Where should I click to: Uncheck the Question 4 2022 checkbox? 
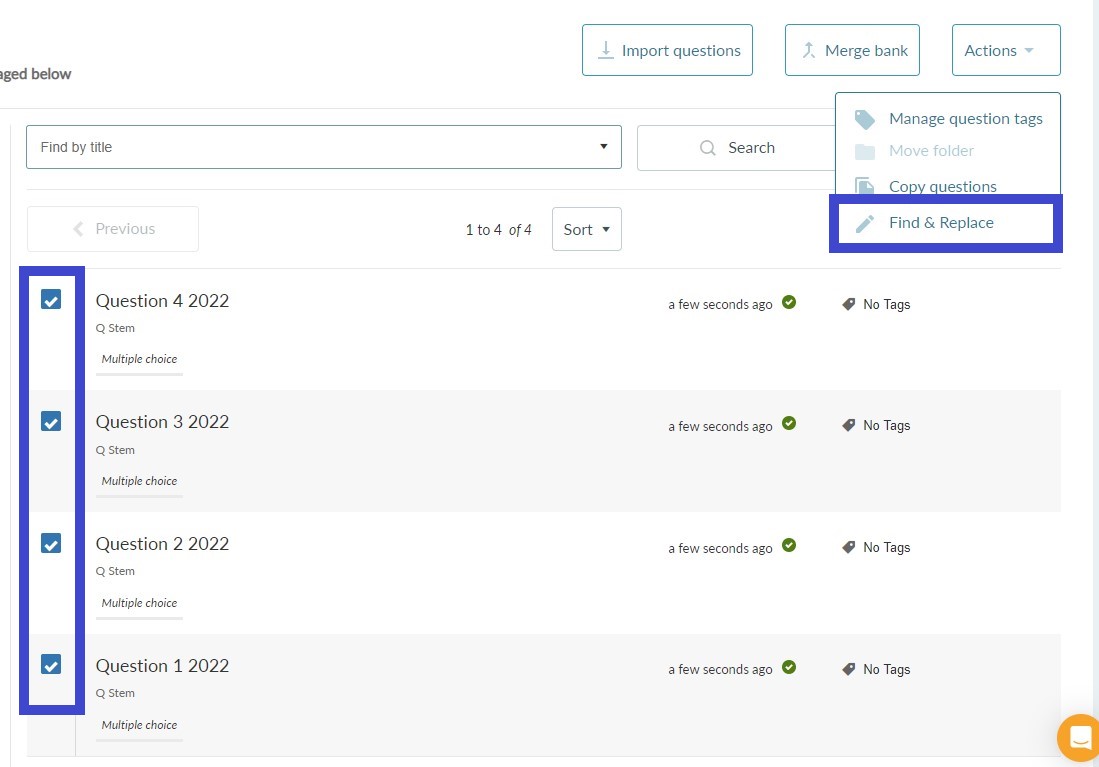coord(50,299)
